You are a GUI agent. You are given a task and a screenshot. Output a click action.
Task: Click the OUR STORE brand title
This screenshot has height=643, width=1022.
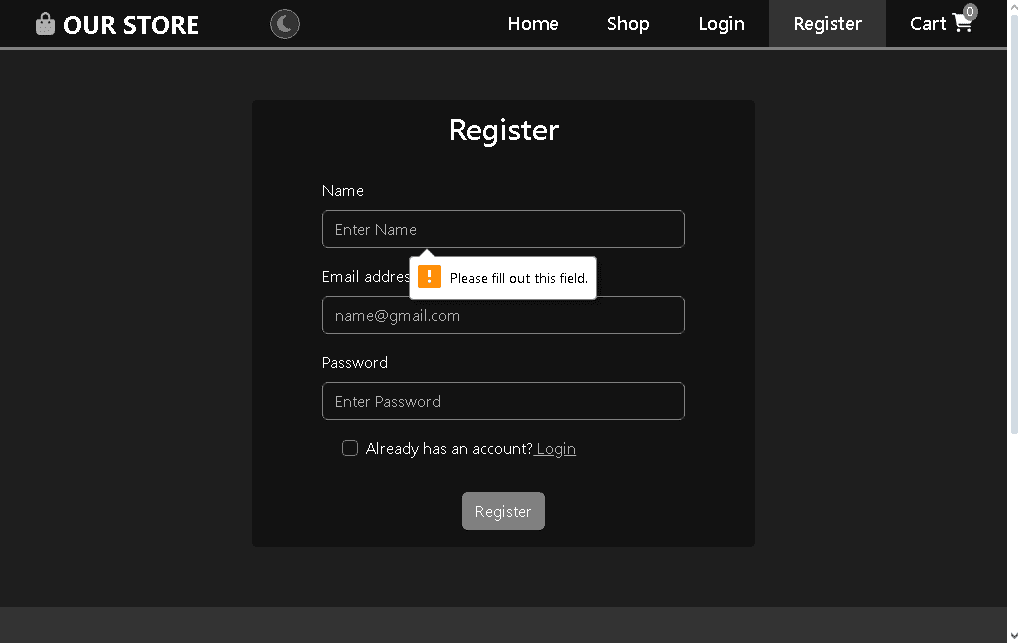click(x=131, y=25)
